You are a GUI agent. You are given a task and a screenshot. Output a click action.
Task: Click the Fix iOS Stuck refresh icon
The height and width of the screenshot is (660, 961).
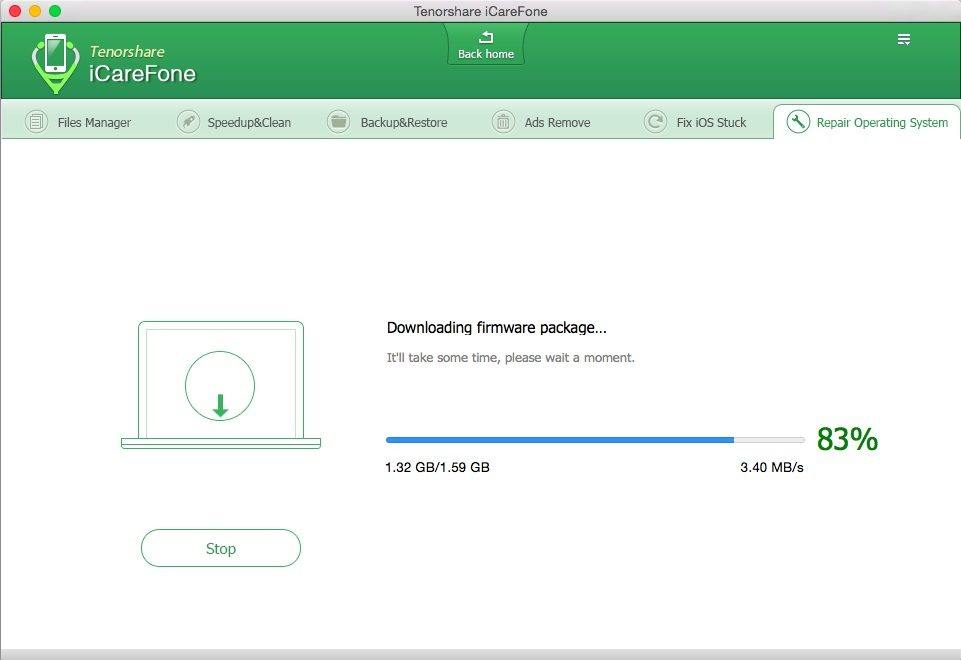[x=655, y=122]
